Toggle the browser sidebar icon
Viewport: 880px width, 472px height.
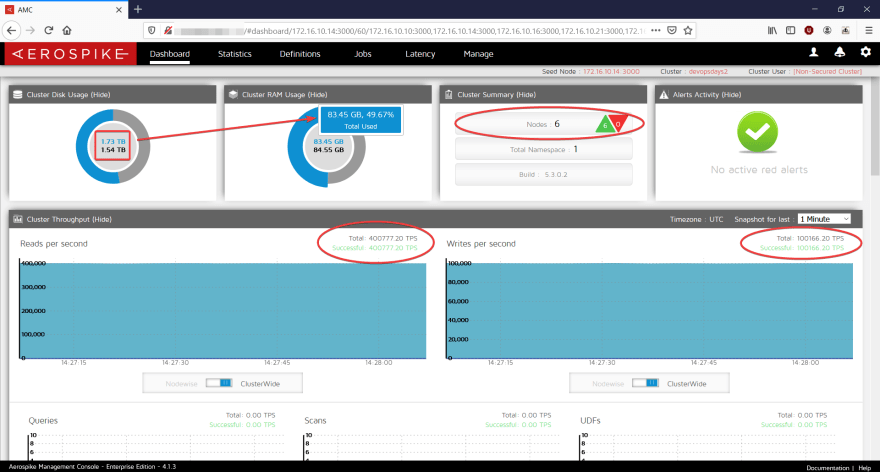tap(790, 30)
